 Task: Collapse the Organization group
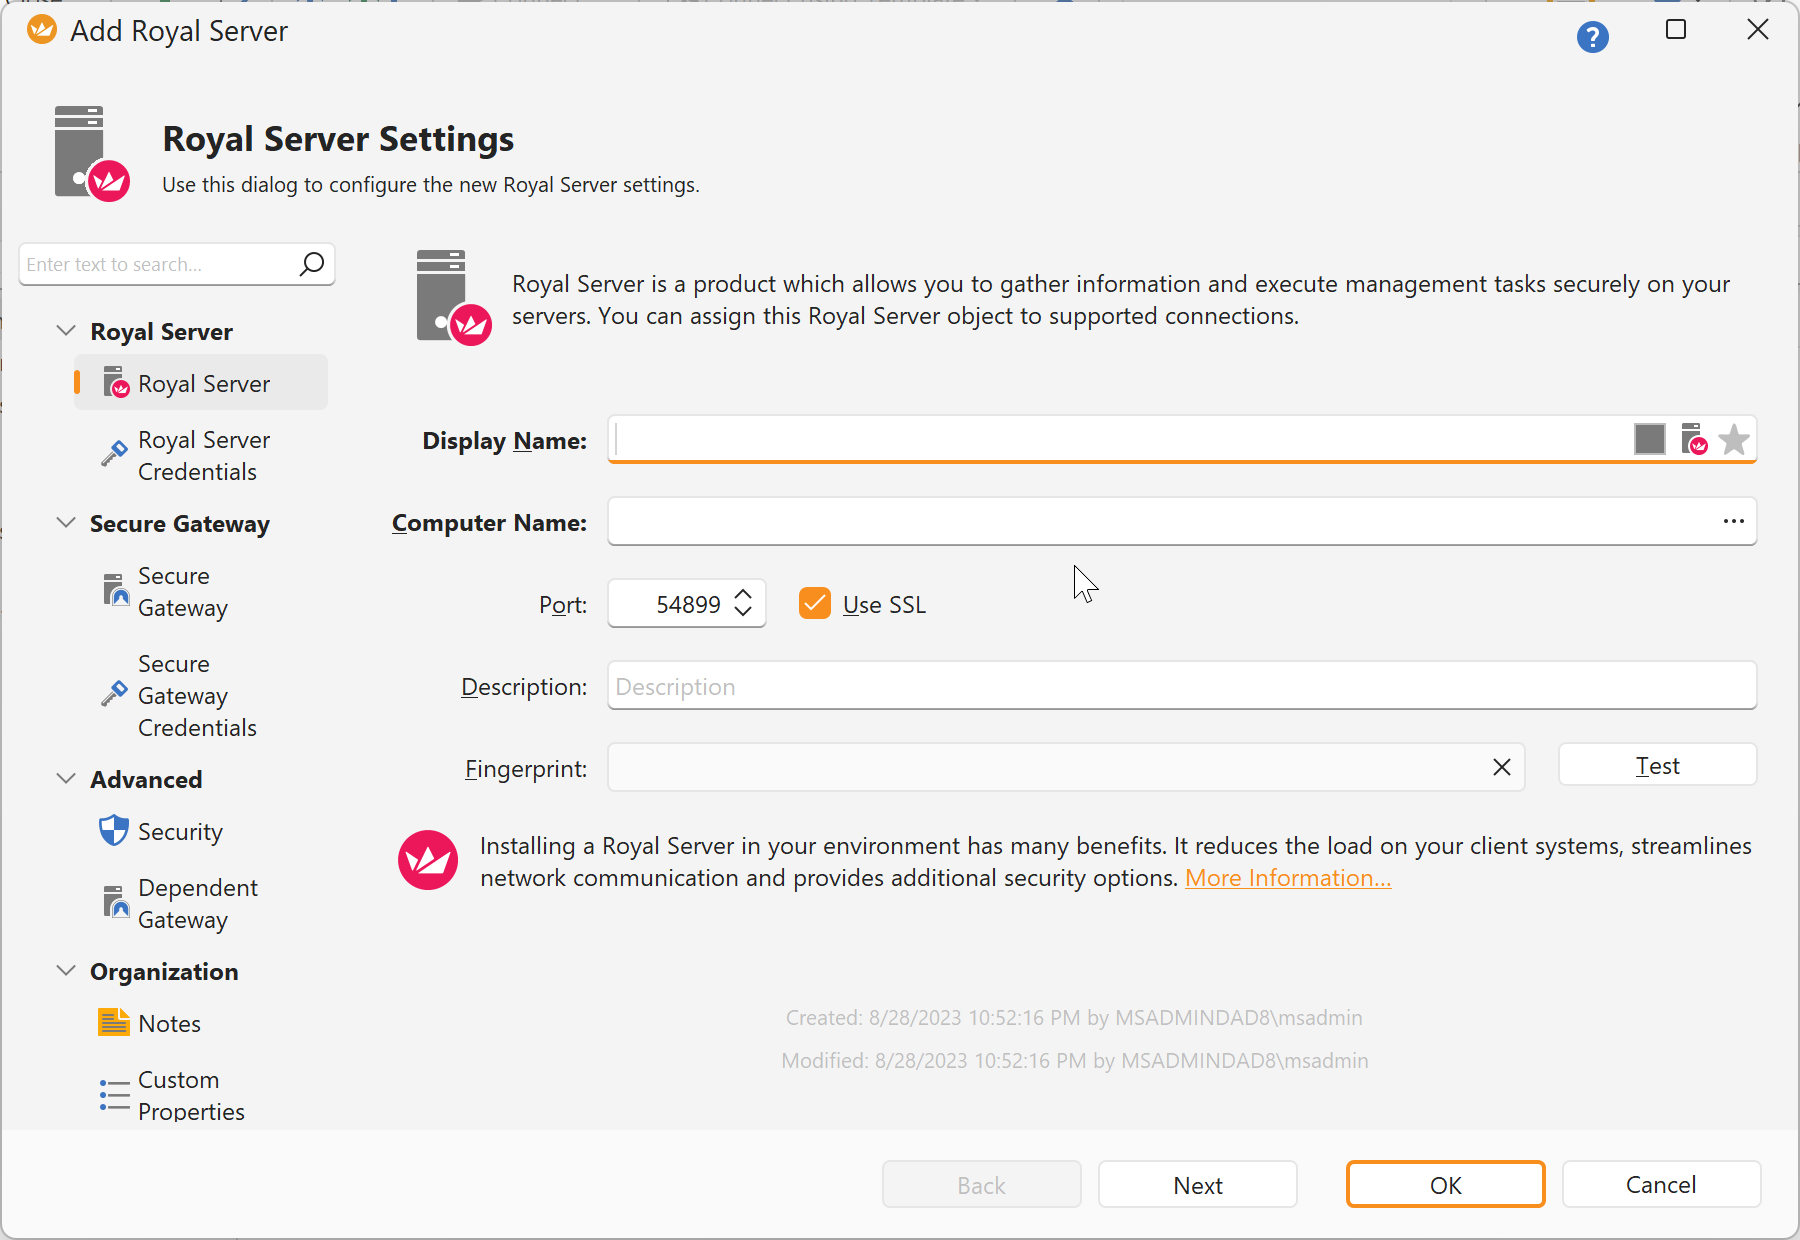click(x=66, y=970)
